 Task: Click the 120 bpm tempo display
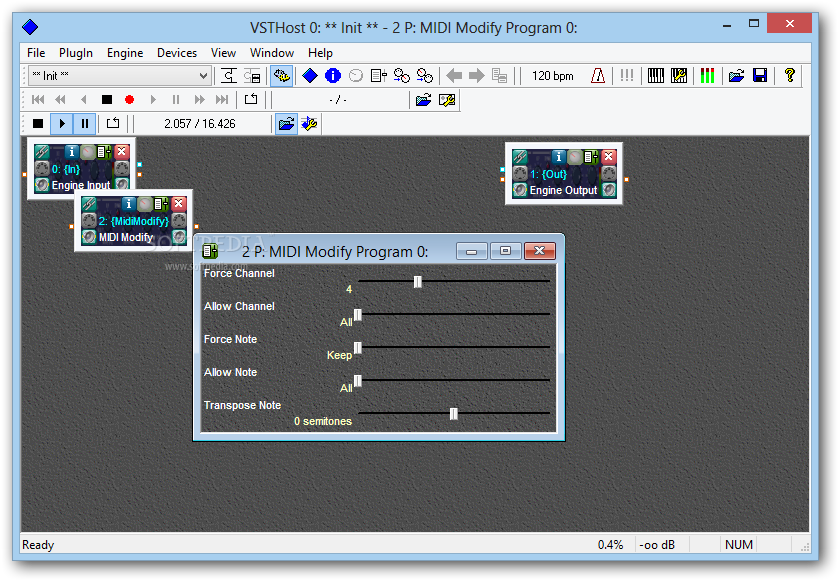552,76
